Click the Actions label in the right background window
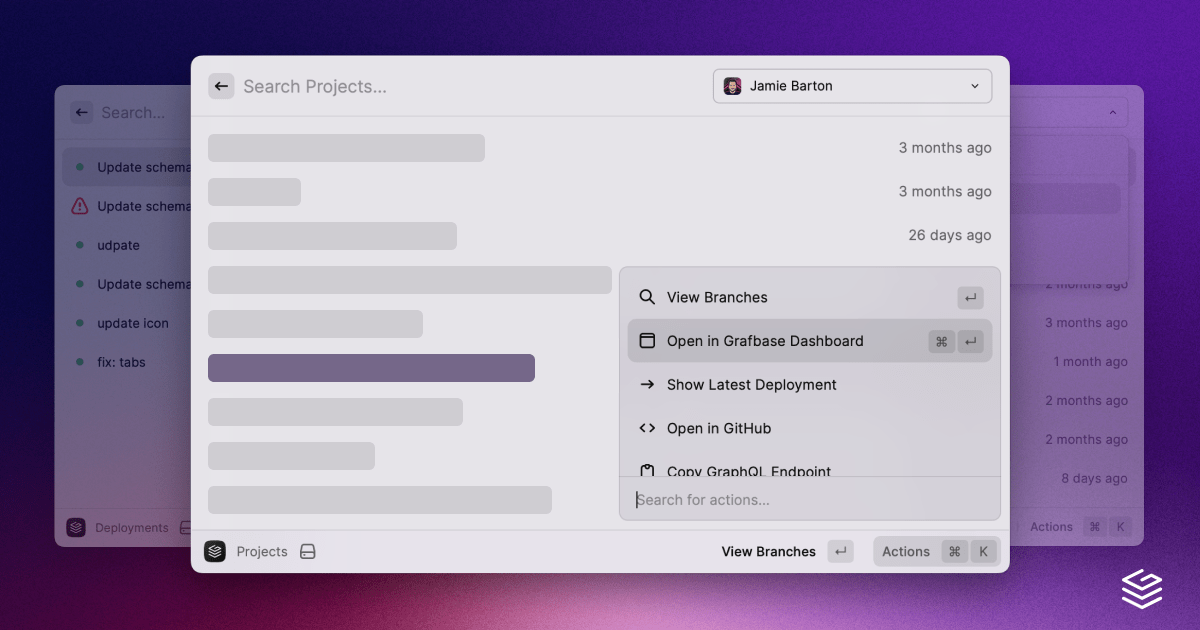1200x630 pixels. pos(1051,527)
